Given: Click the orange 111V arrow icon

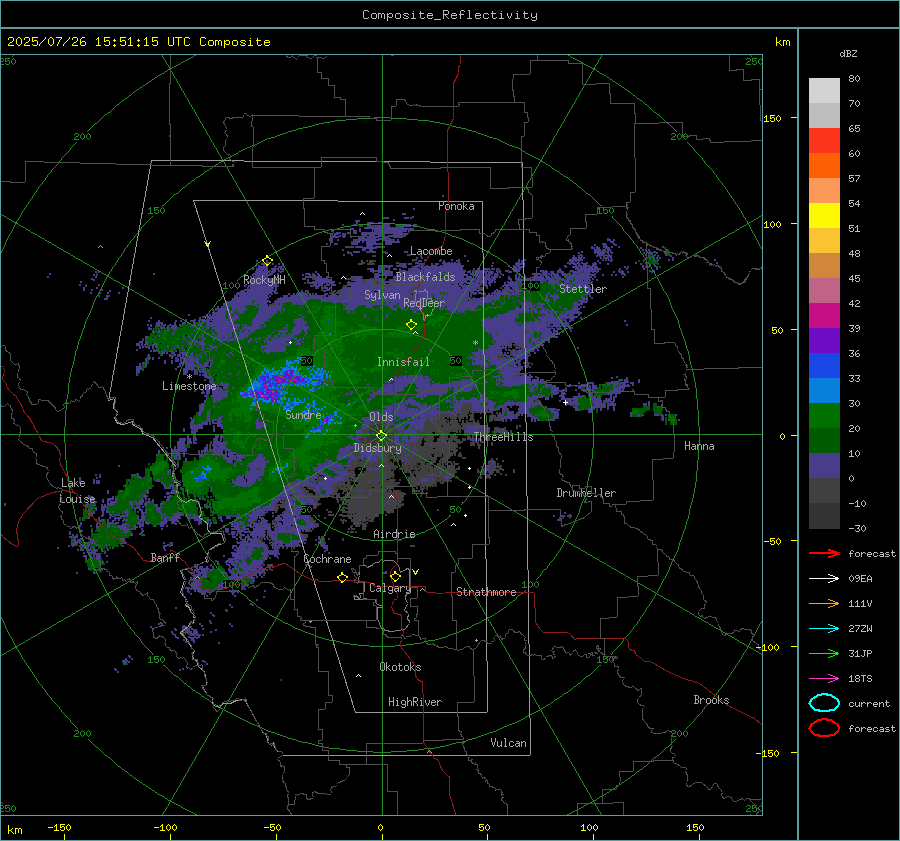Looking at the screenshot, I should (x=824, y=603).
